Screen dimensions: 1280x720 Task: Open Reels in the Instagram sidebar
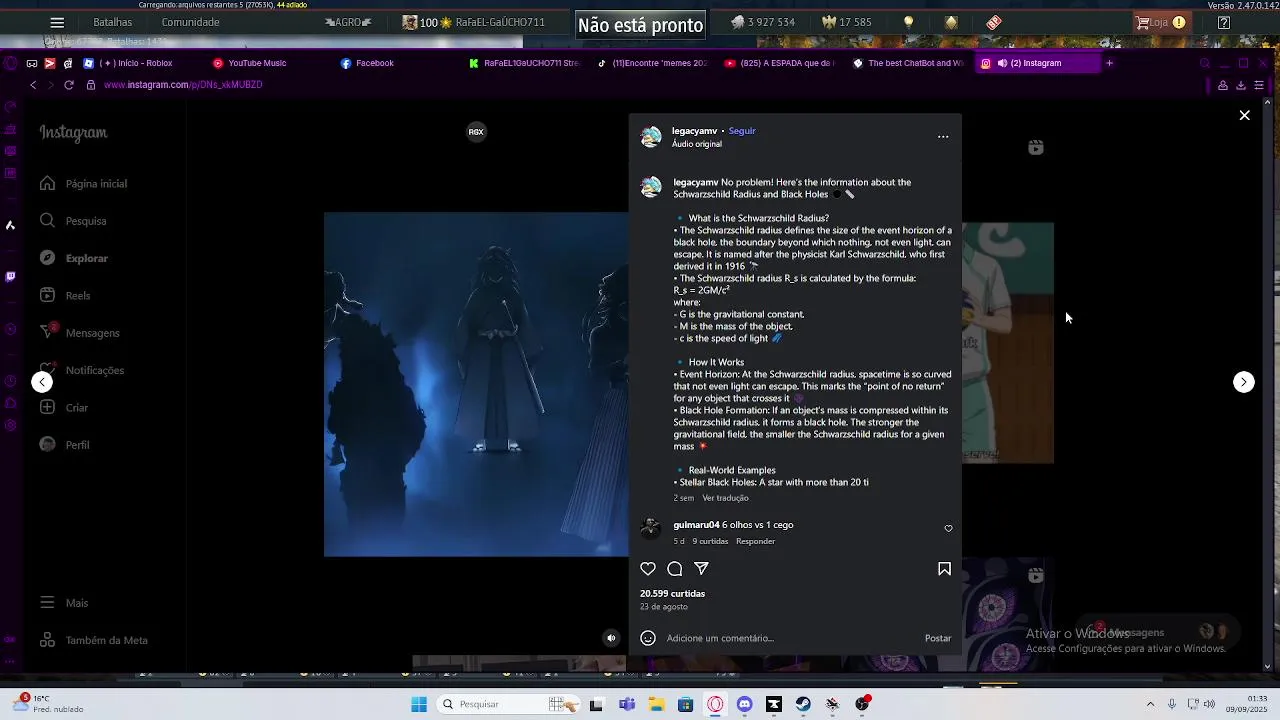coord(65,296)
